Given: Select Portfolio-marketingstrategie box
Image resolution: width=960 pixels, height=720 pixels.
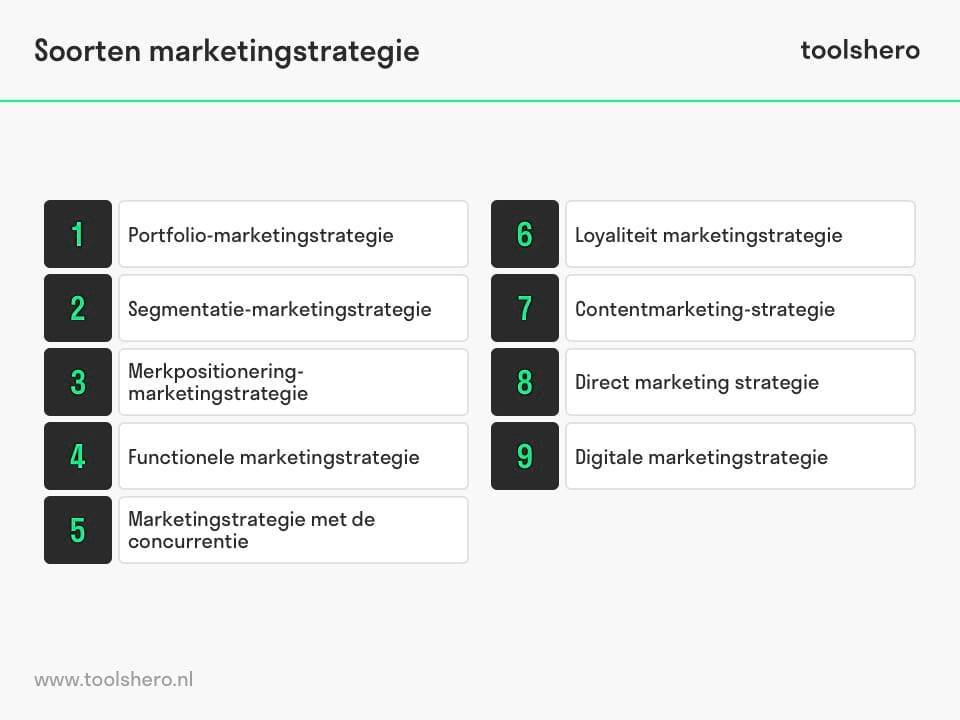Looking at the screenshot, I should pyautogui.click(x=293, y=234).
